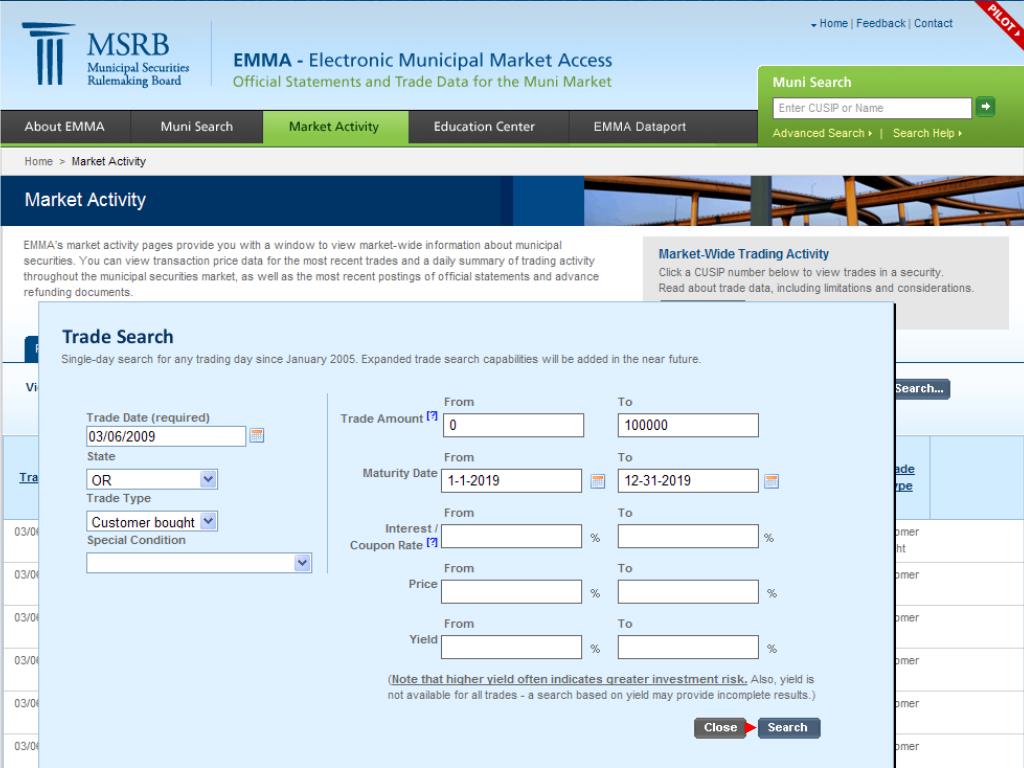Screen dimensions: 1024x768
Task: Click the Trade Amount From field
Action: (x=513, y=424)
